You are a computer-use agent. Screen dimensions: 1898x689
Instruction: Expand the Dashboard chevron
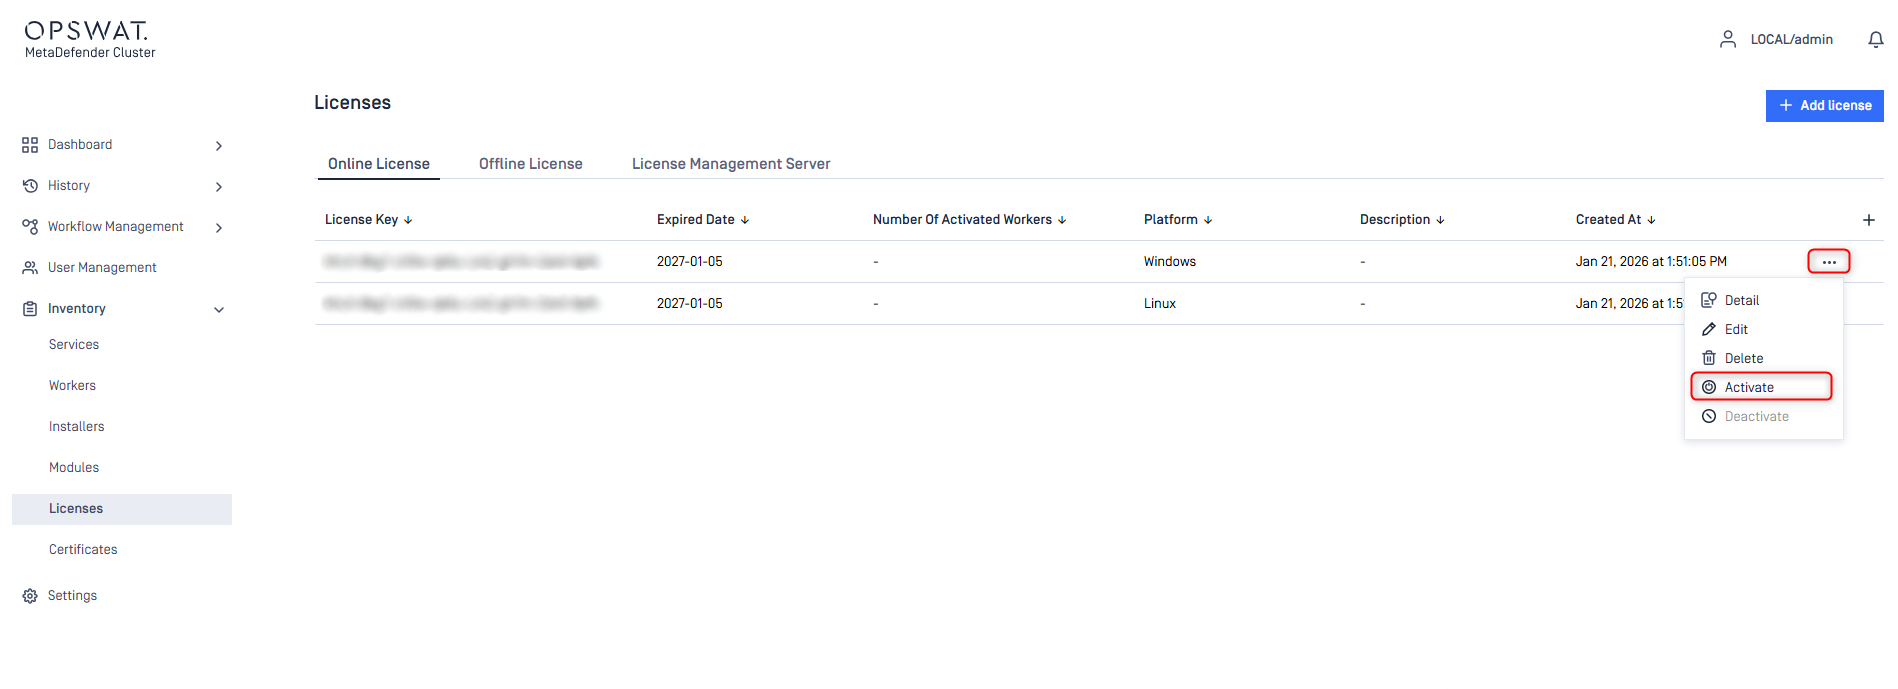click(219, 146)
